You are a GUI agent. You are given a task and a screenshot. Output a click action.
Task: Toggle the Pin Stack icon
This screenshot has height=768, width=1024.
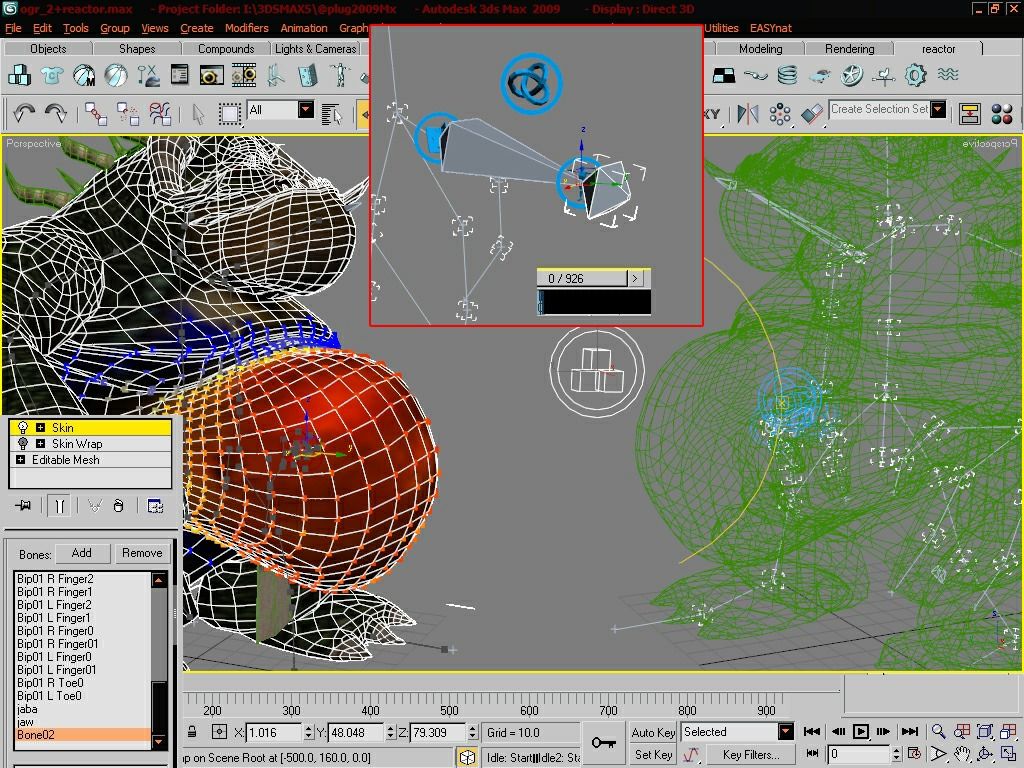point(24,505)
